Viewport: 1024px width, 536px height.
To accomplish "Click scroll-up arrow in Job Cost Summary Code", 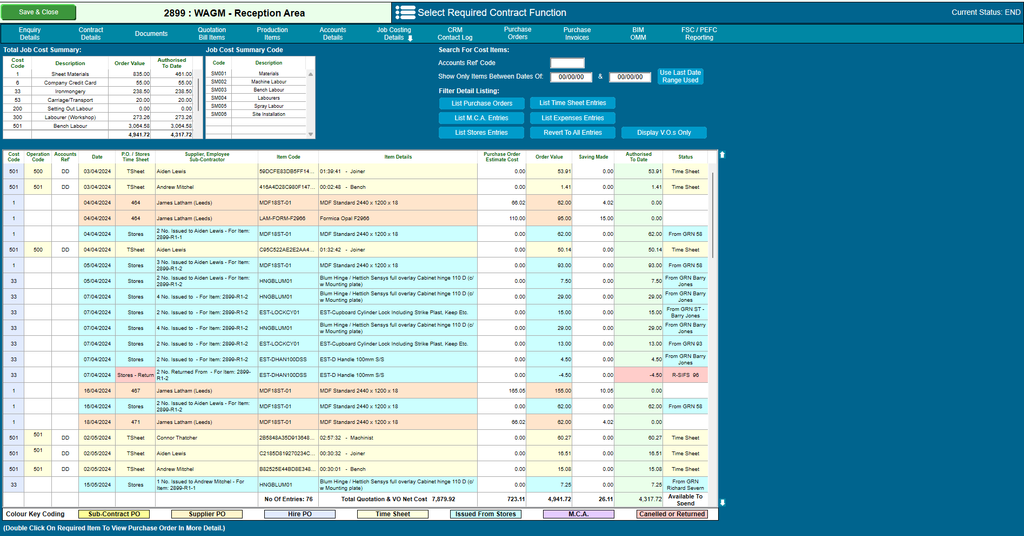I will [311, 74].
